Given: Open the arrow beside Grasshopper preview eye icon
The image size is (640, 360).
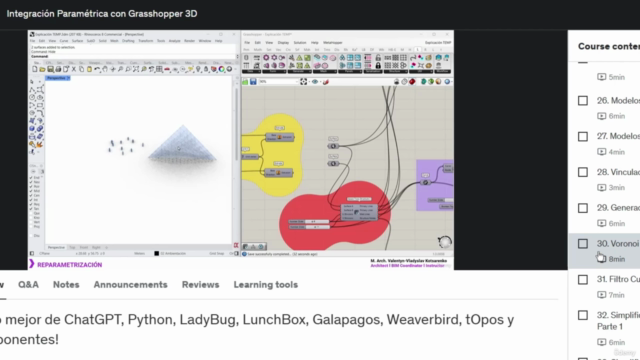Looking at the screenshot, I should pyautogui.click(x=321, y=82).
